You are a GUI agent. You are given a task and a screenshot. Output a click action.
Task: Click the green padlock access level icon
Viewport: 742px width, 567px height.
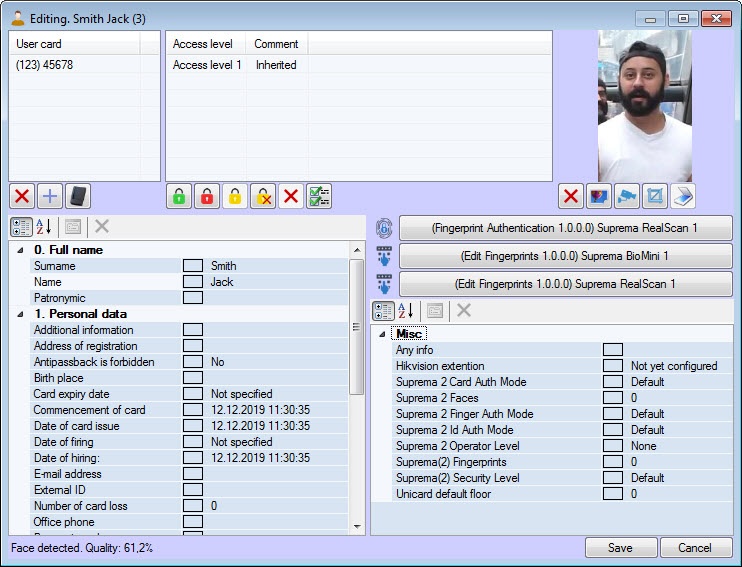pyautogui.click(x=178, y=196)
